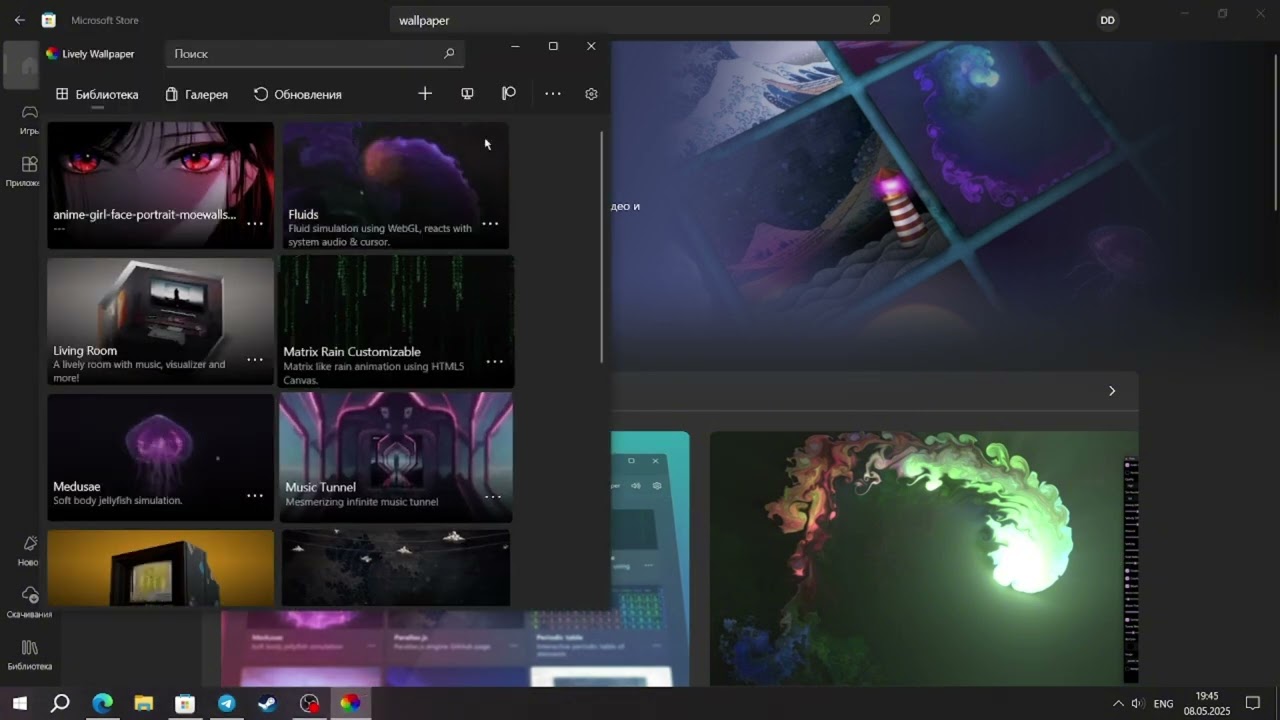Expand the Store section with right chevron

[x=1112, y=391]
